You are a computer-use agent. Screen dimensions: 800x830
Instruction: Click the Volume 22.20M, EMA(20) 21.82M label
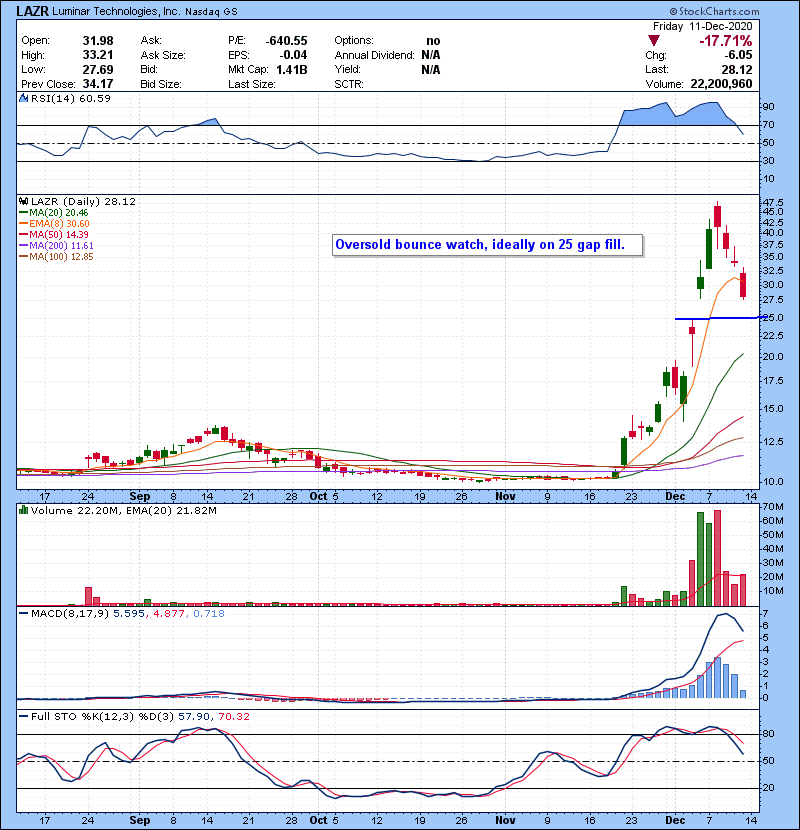tap(123, 511)
